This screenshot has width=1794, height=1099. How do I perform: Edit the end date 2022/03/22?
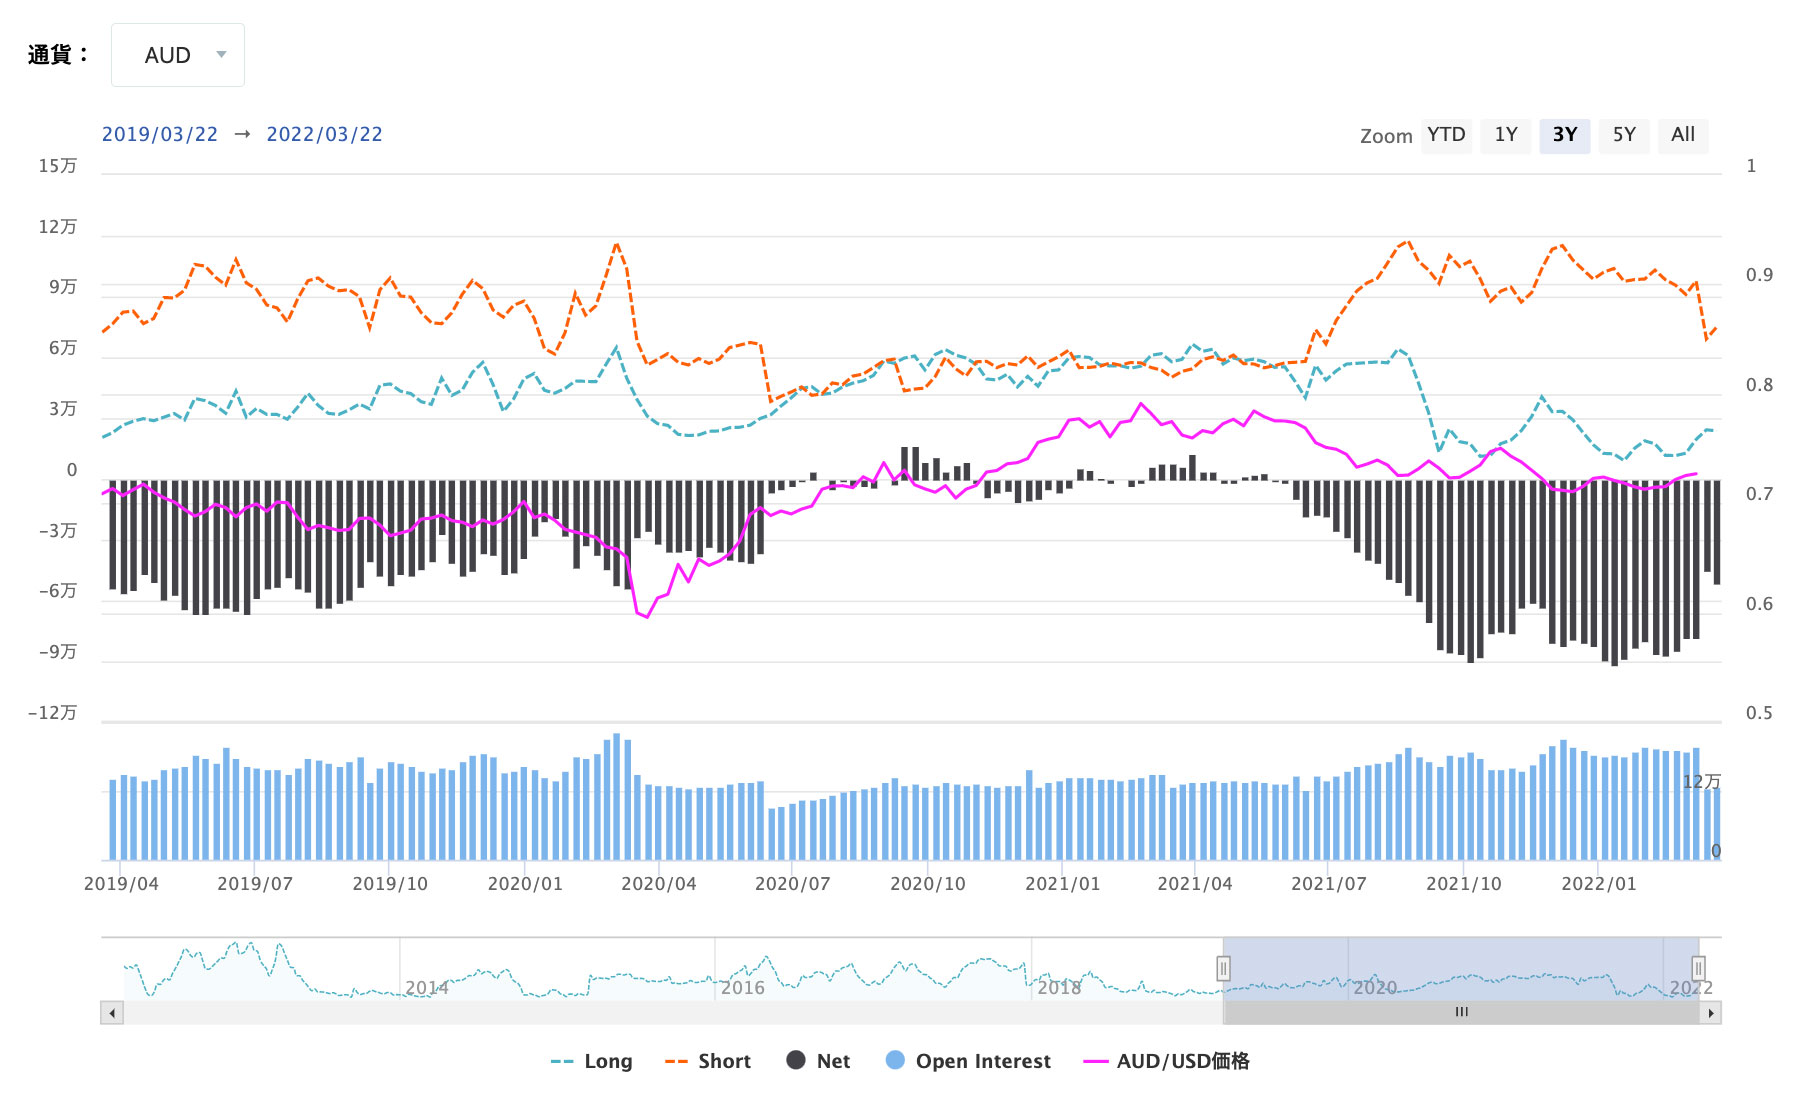[324, 134]
